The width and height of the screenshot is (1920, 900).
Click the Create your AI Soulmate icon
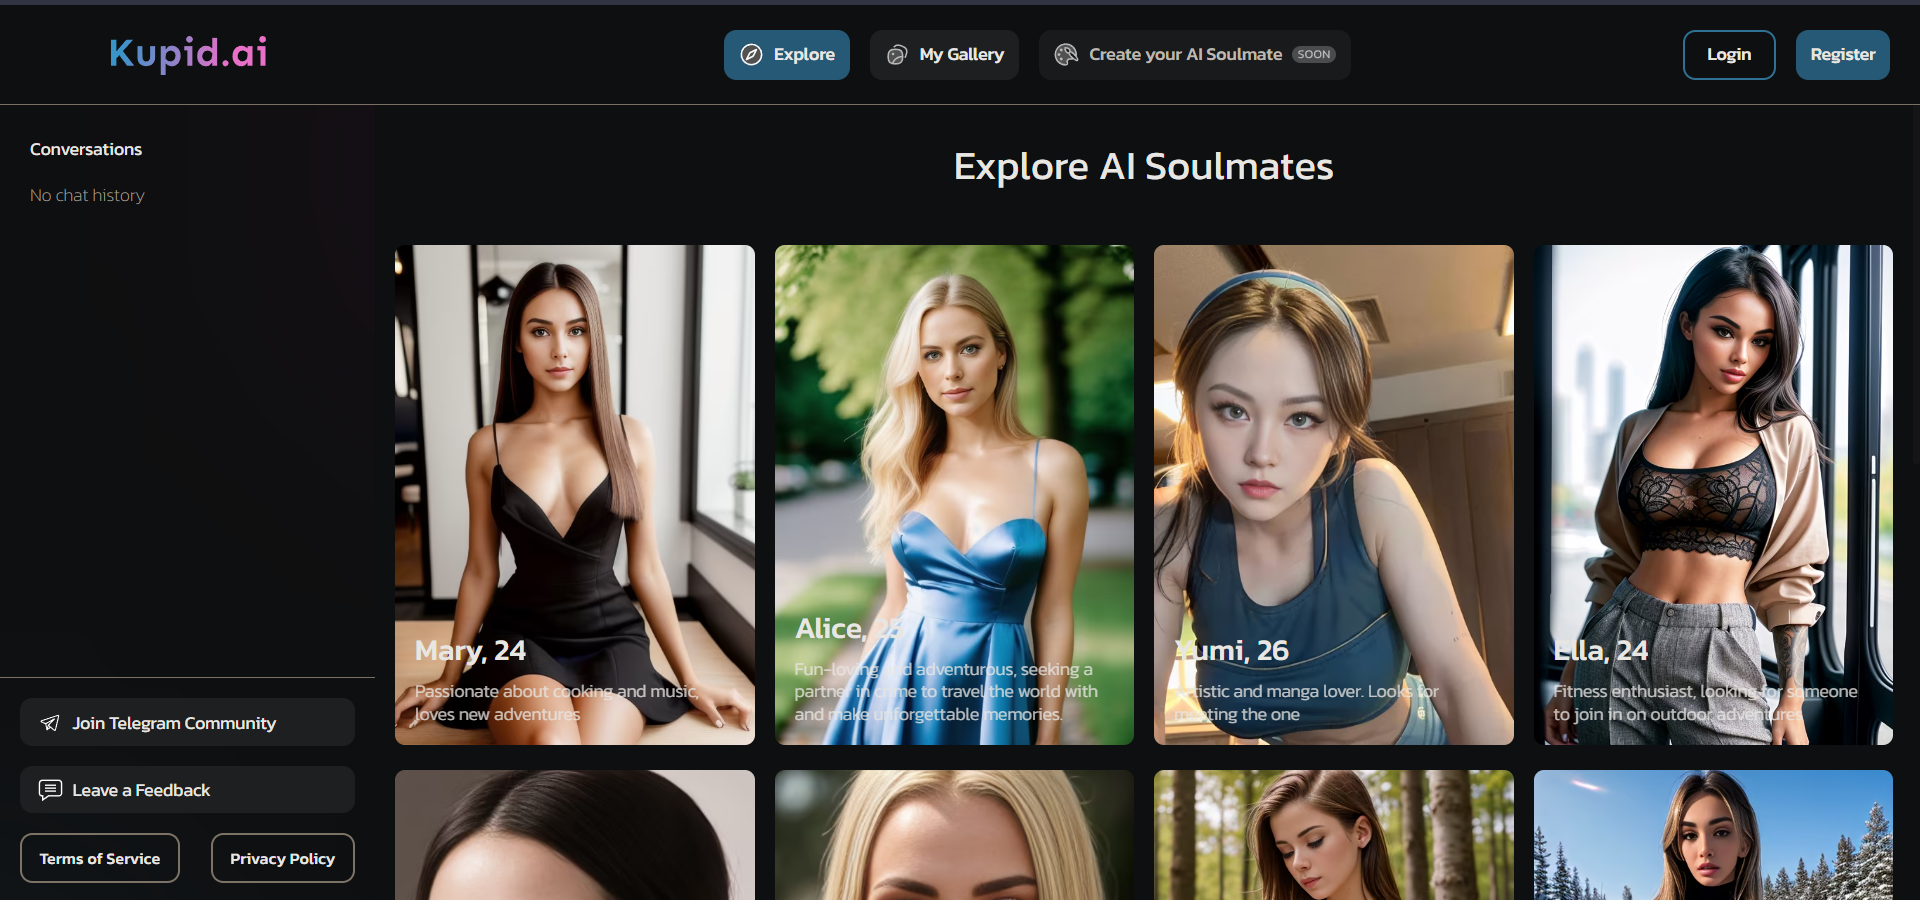tap(1066, 55)
